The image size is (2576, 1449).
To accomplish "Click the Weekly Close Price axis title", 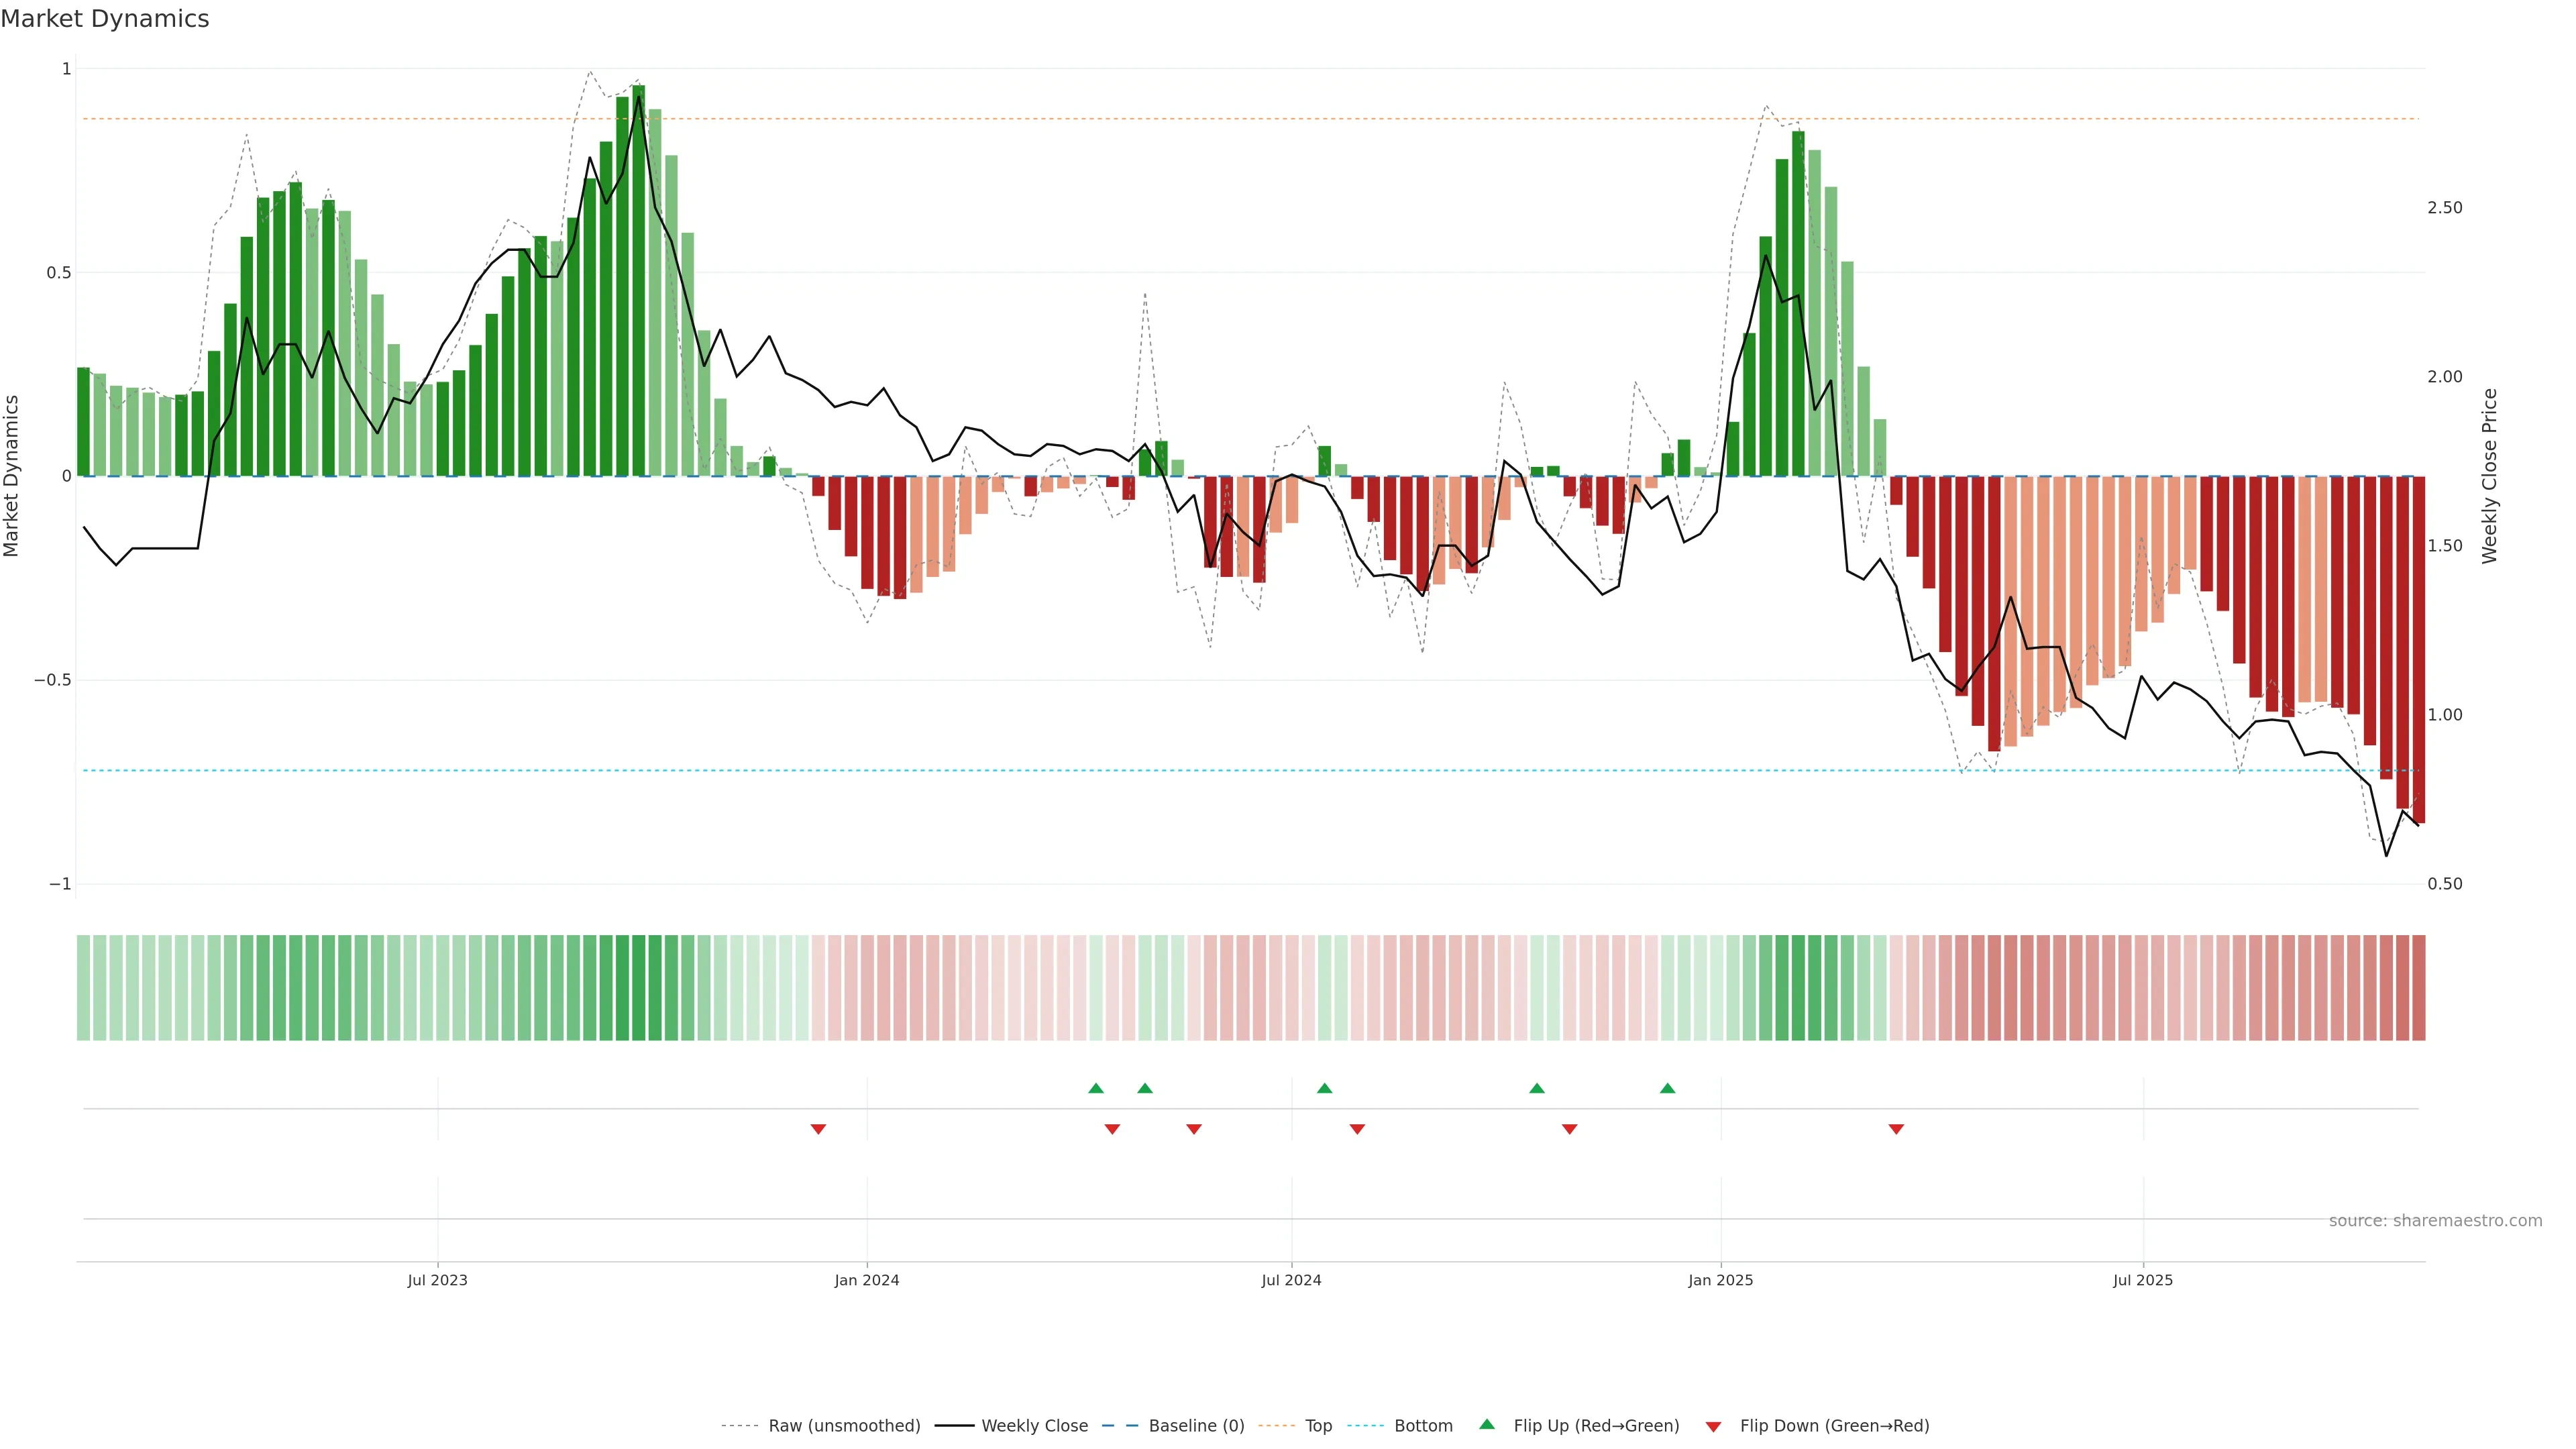I will 2489,476.
